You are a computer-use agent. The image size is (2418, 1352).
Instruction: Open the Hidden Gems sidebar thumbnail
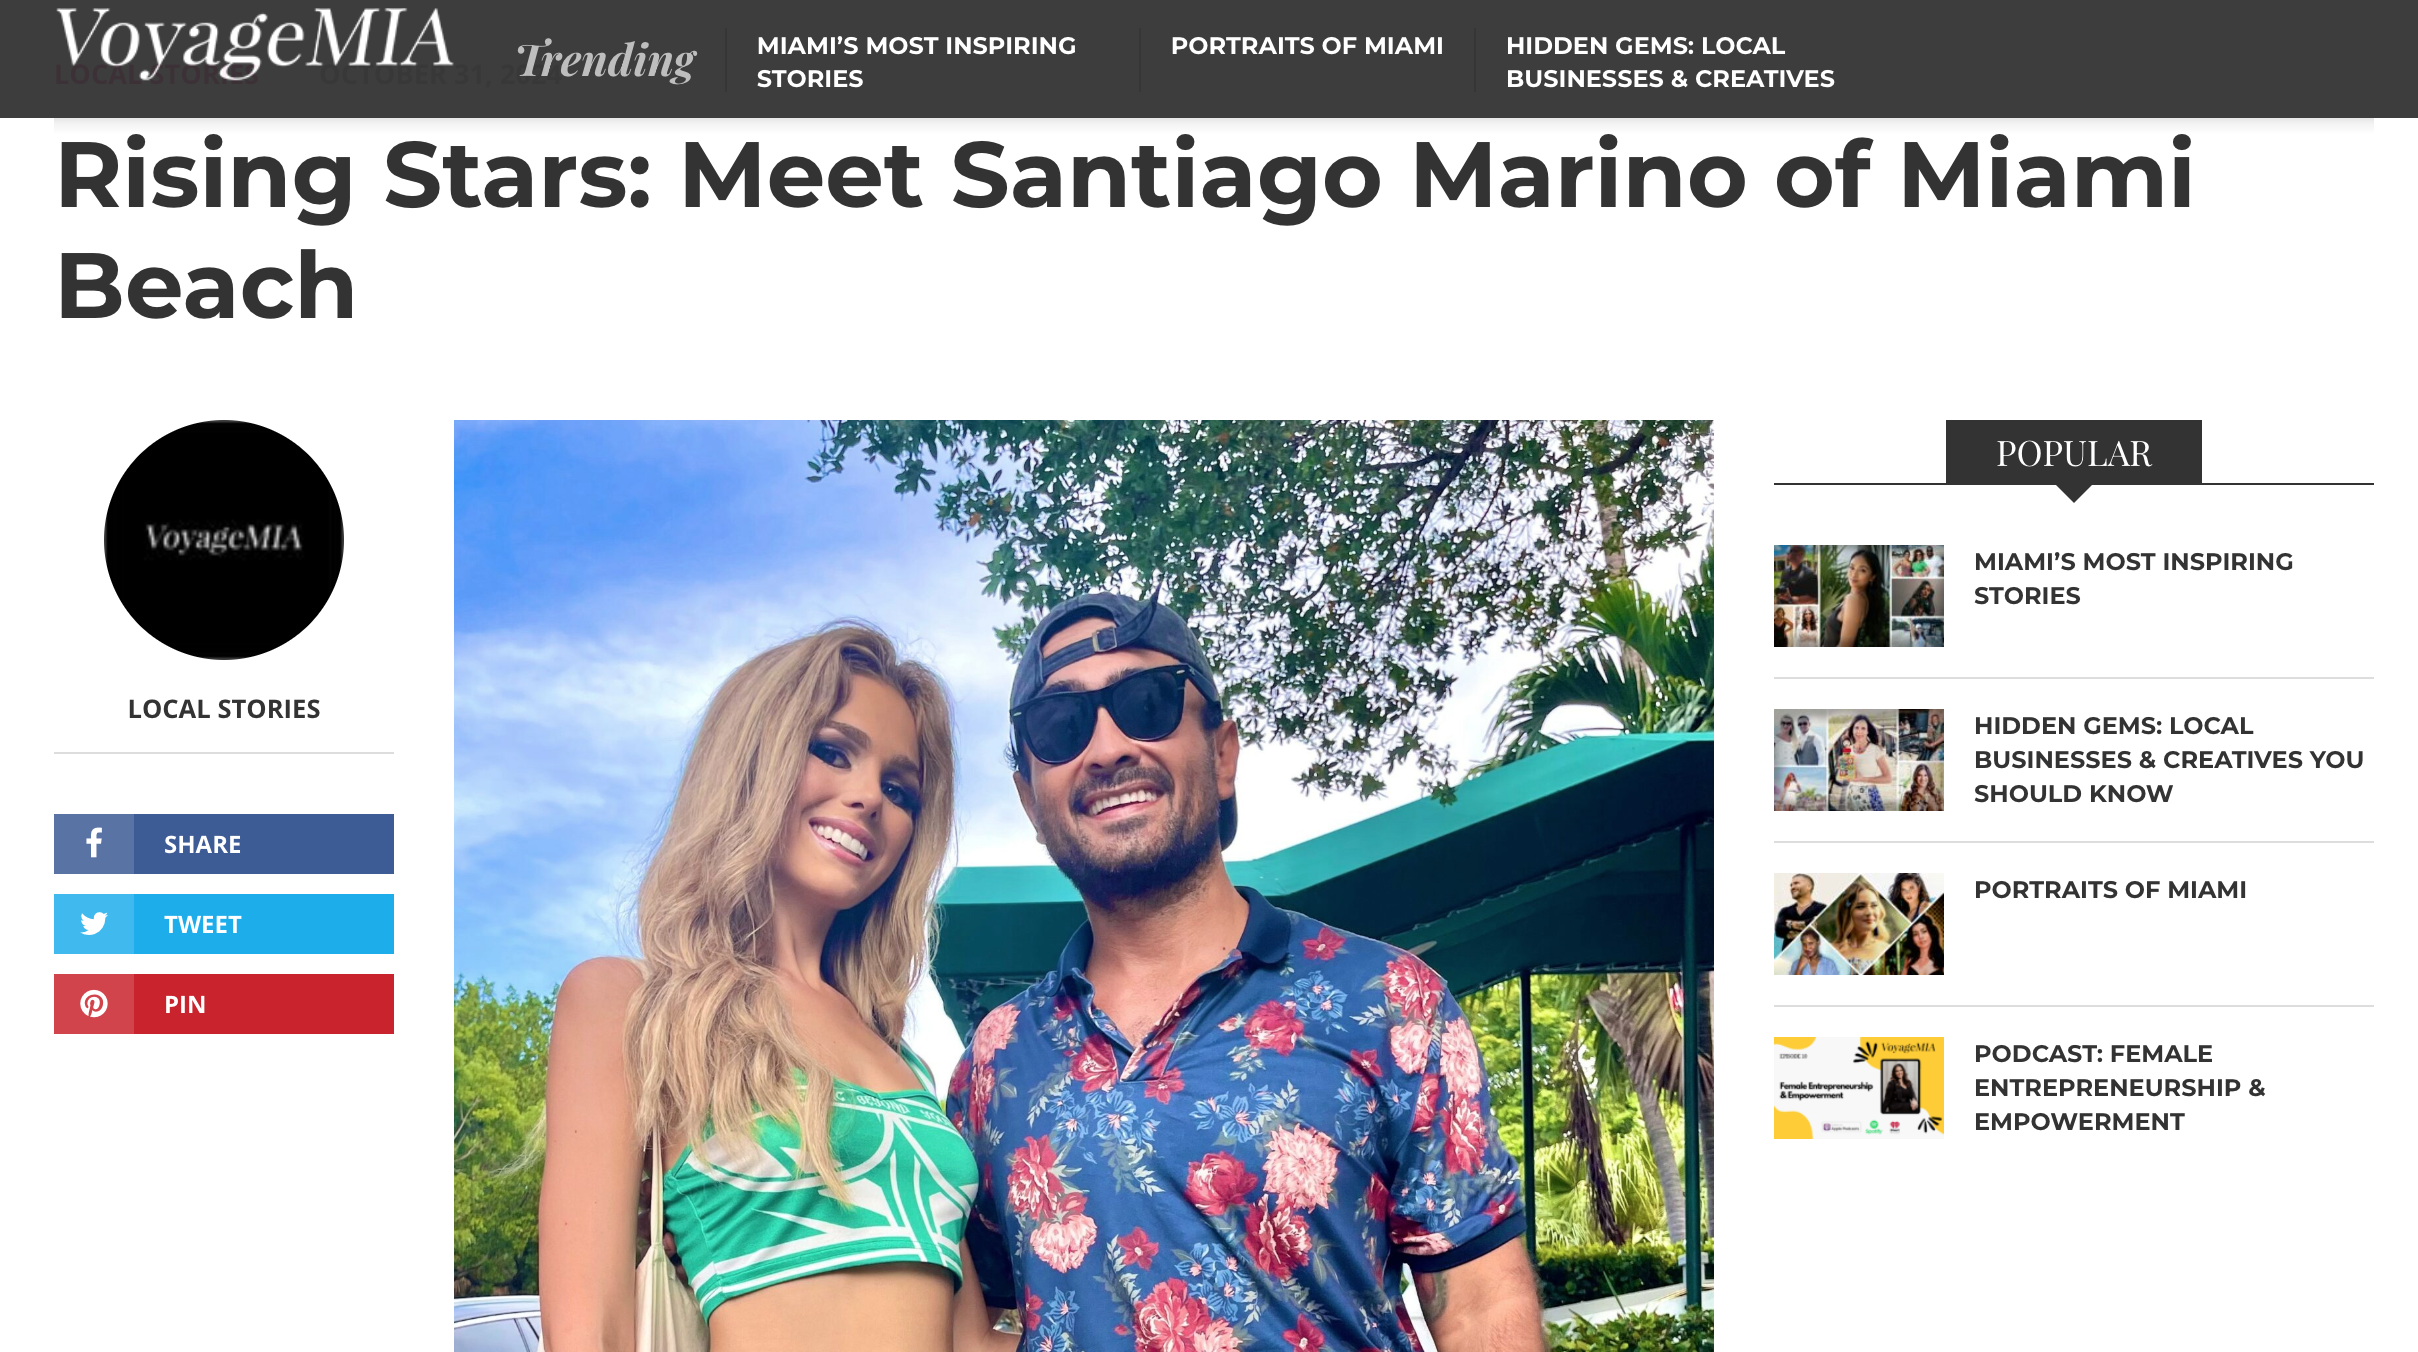pos(1858,759)
